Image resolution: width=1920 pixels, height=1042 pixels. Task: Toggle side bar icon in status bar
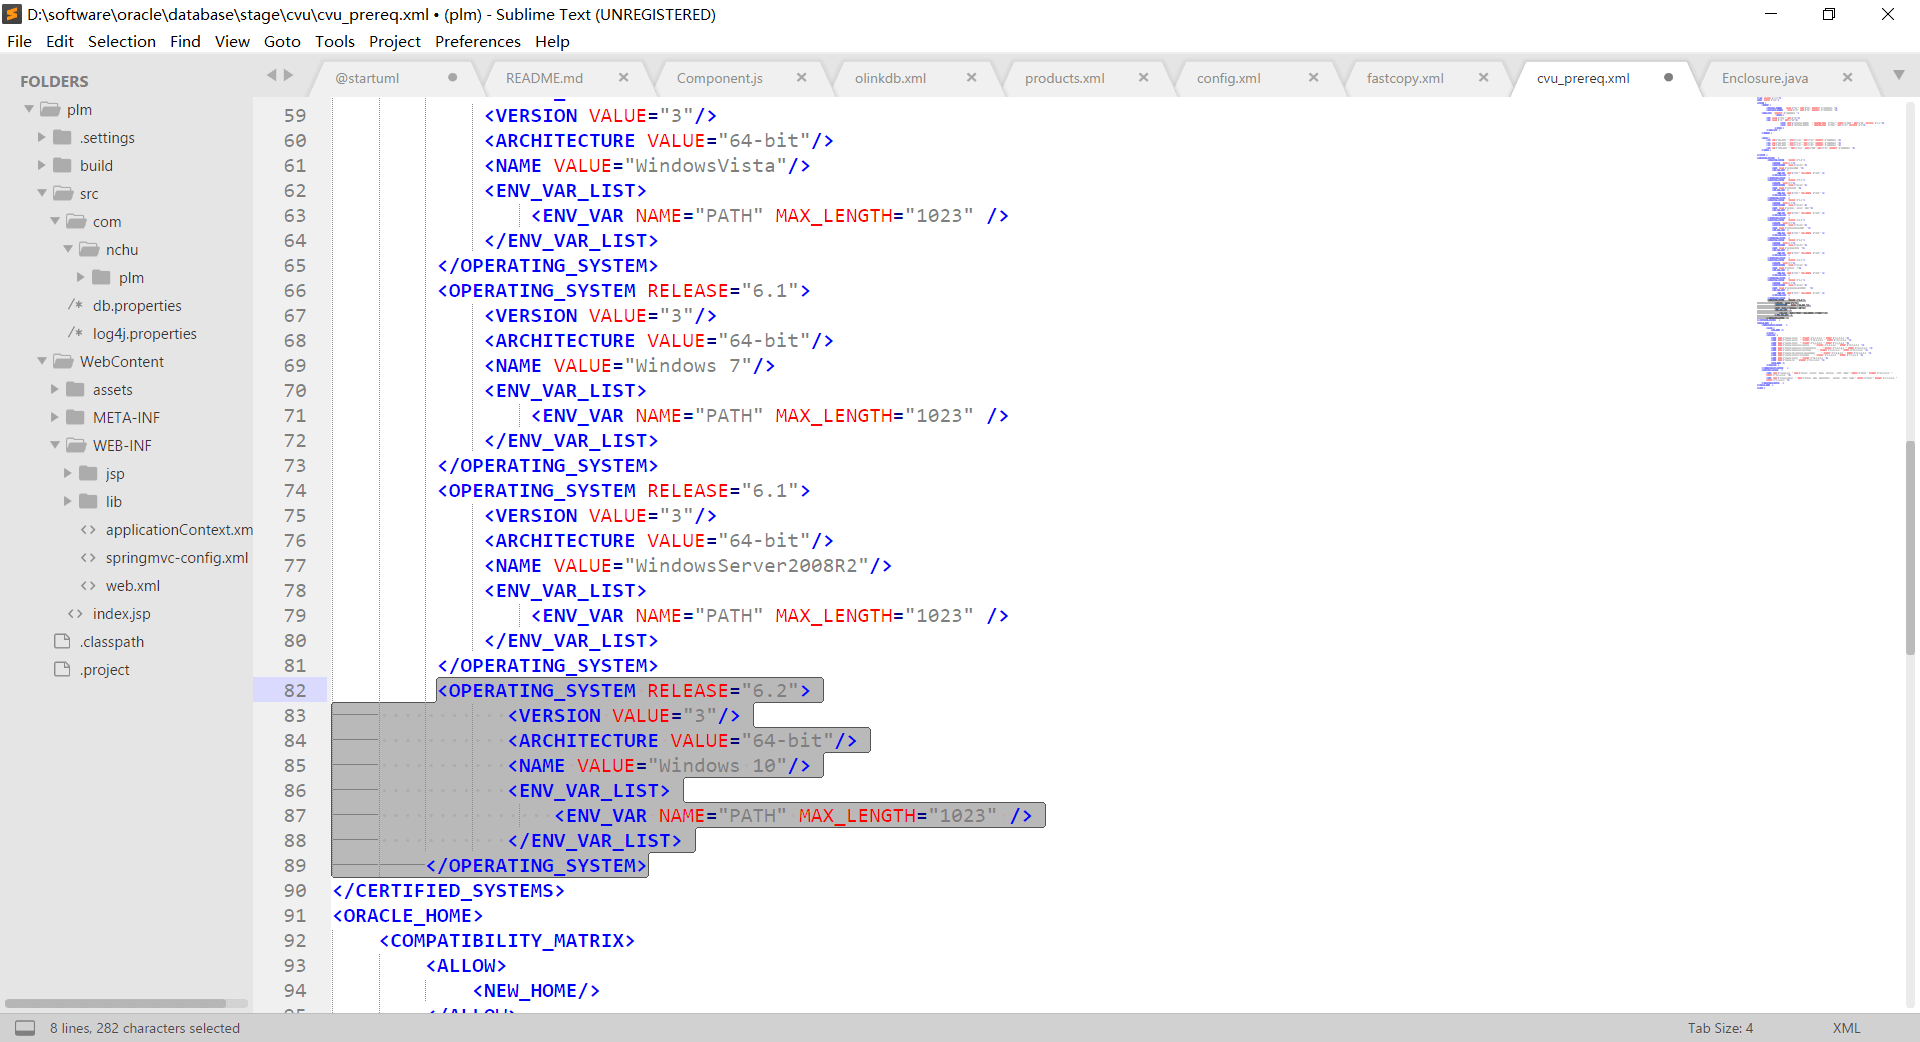click(x=25, y=1028)
